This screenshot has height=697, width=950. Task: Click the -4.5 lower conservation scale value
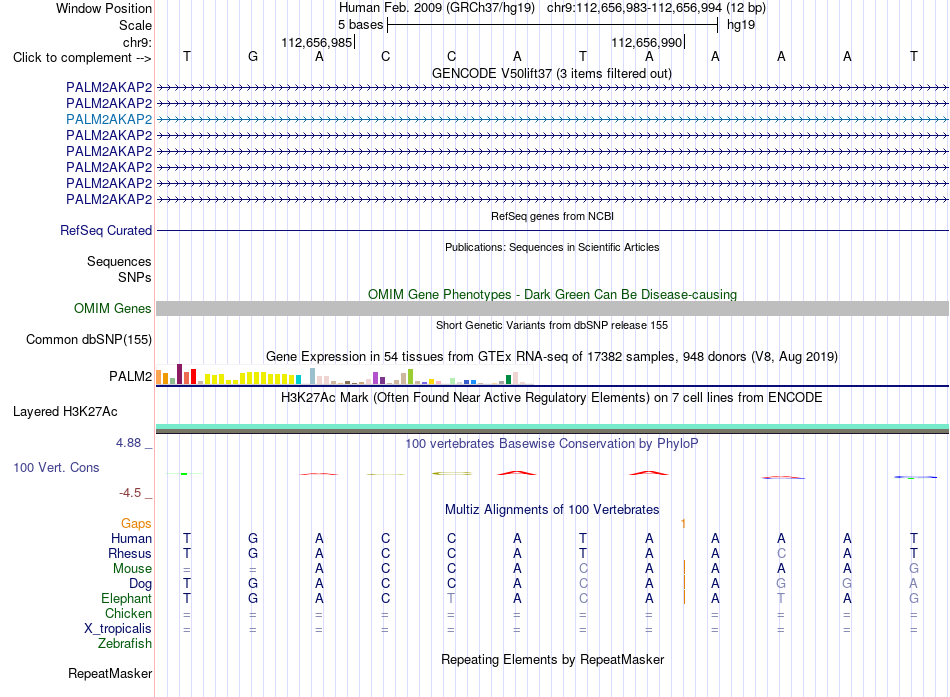[x=130, y=493]
